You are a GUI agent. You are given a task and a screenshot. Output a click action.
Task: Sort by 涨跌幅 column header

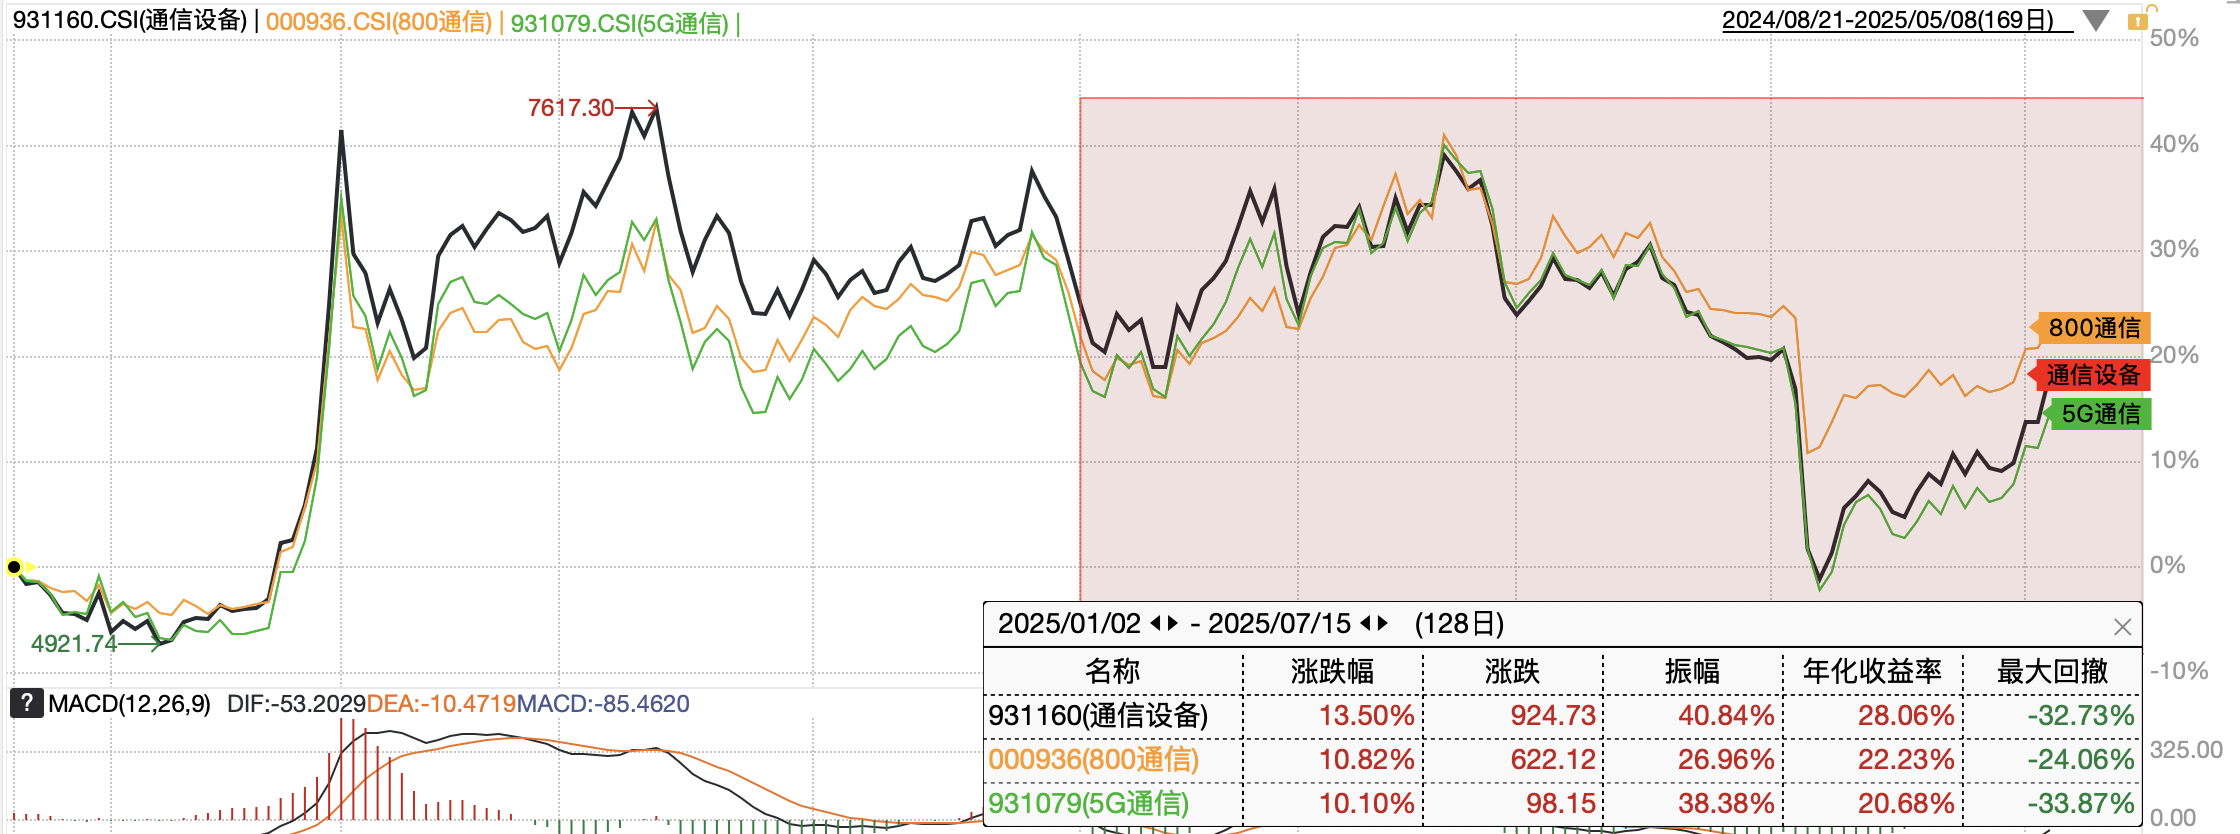pyautogui.click(x=1332, y=671)
